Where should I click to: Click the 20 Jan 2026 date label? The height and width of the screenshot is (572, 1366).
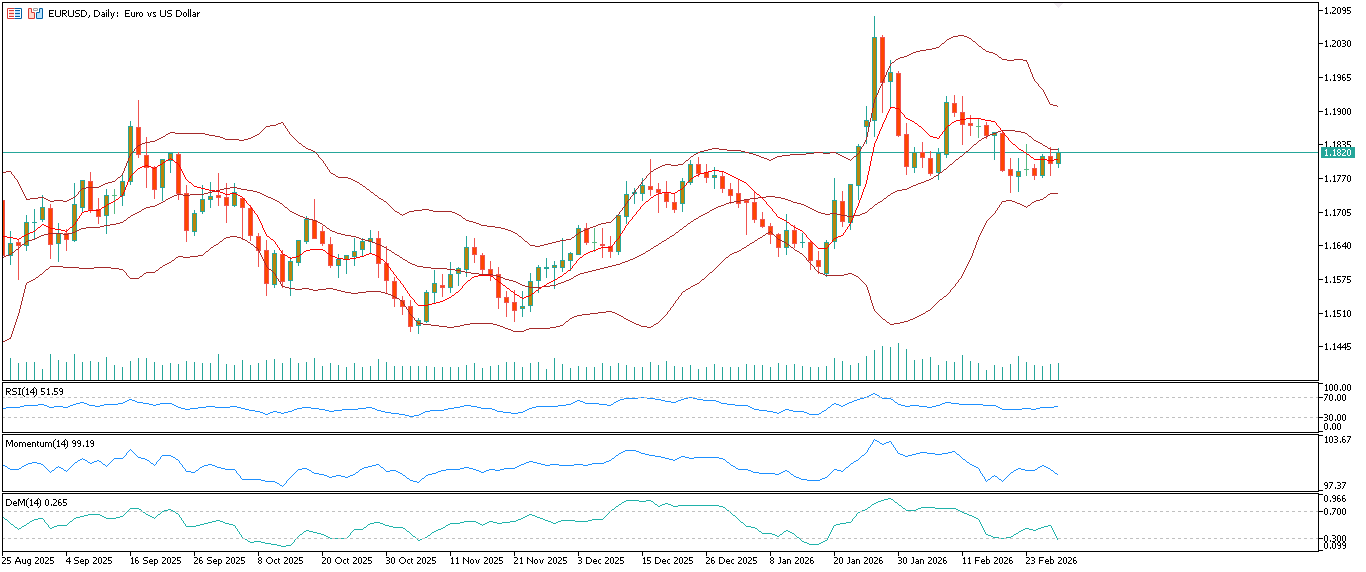tap(858, 561)
